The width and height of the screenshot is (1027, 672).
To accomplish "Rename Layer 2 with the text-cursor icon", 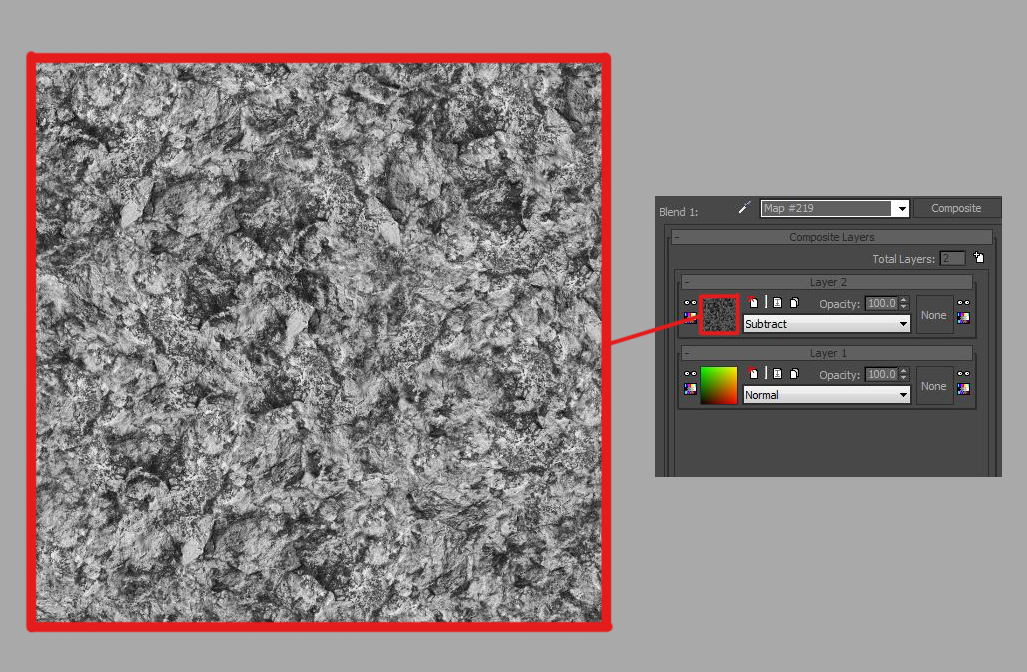I will point(777,303).
